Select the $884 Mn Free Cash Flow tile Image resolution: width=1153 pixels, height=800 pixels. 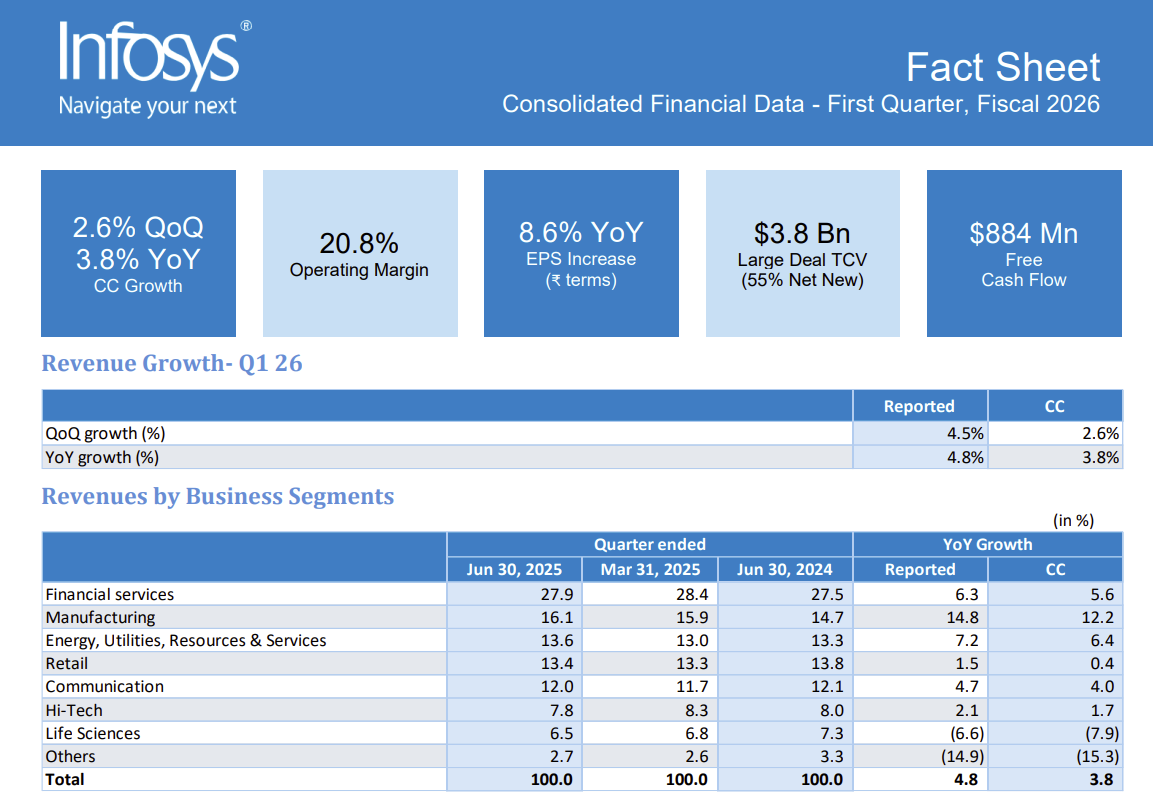click(x=1024, y=254)
